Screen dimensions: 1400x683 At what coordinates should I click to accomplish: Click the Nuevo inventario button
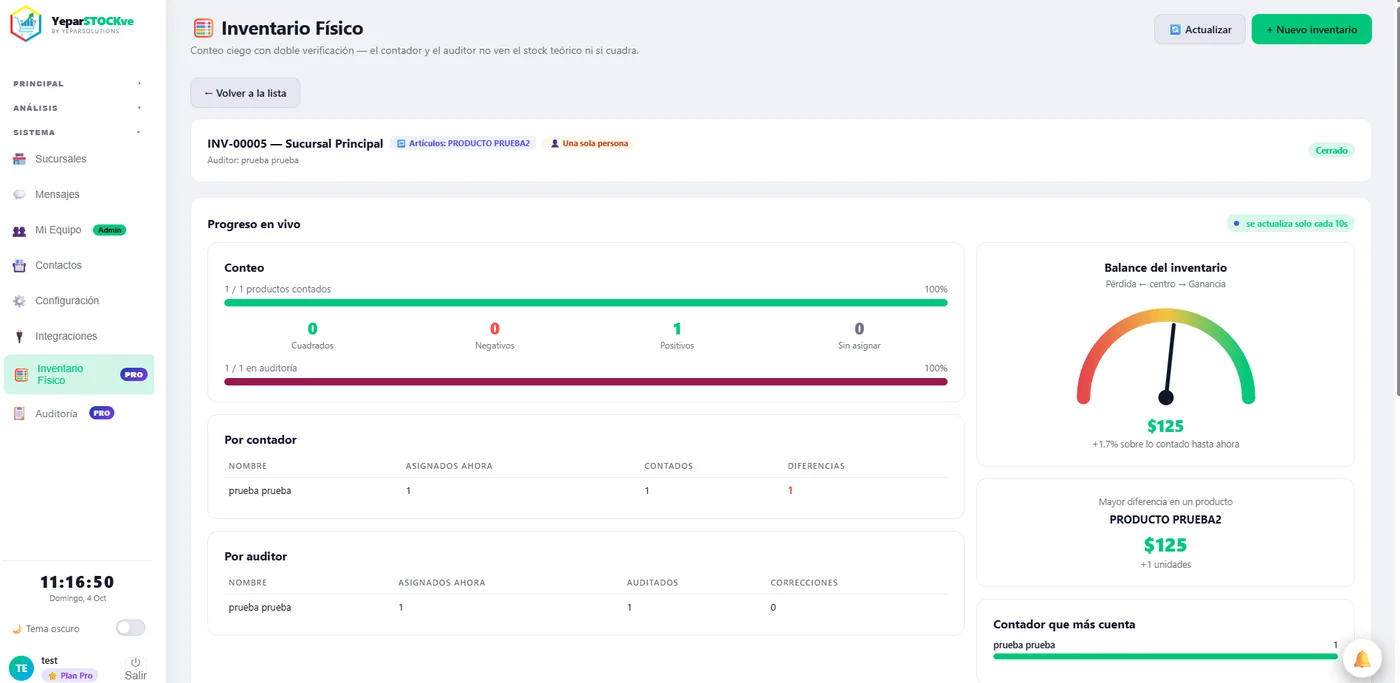[x=1311, y=30]
